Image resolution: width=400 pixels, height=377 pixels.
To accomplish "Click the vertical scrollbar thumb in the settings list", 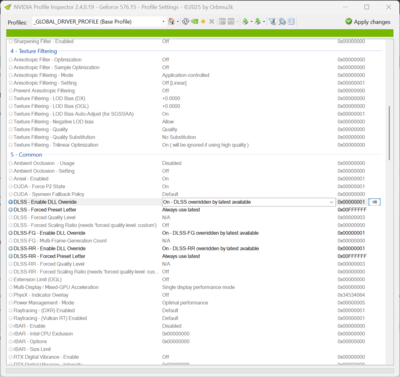I will (389, 133).
